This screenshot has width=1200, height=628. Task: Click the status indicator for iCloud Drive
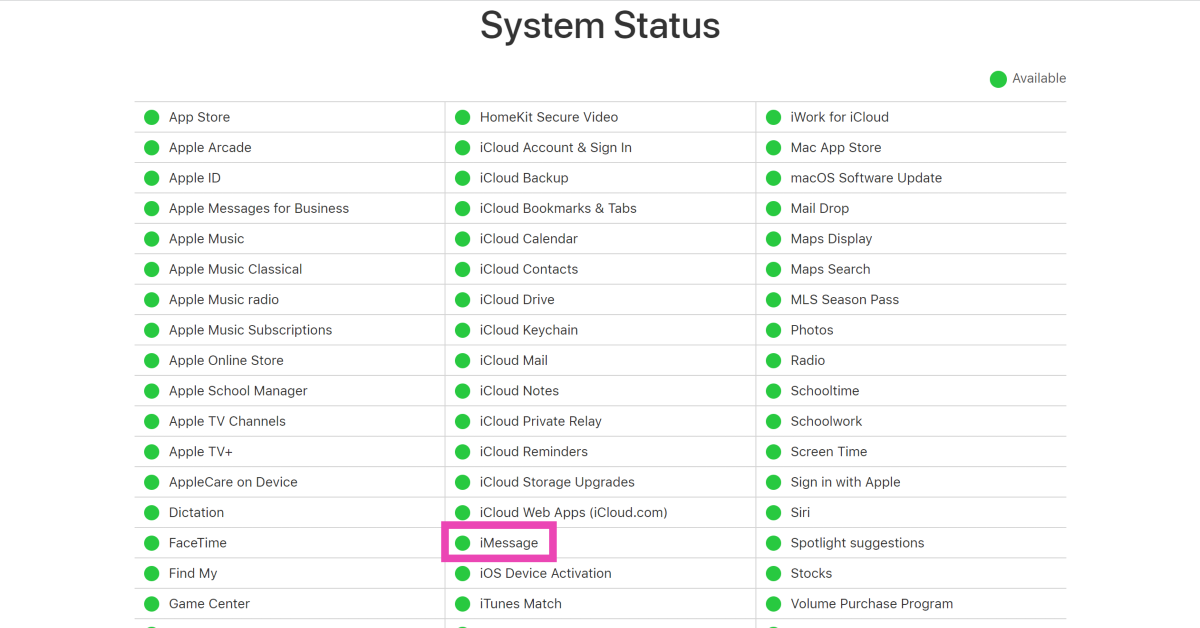(x=462, y=300)
